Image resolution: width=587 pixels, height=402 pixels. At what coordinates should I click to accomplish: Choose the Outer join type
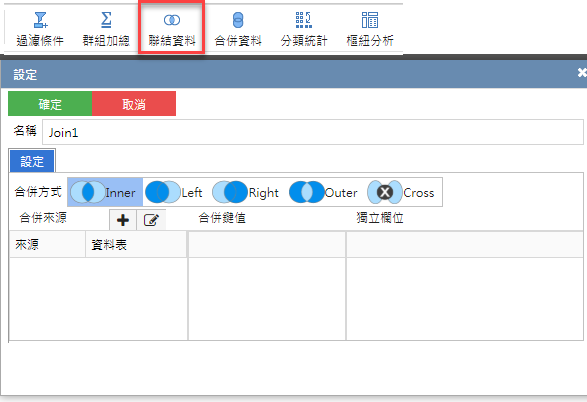(x=323, y=192)
